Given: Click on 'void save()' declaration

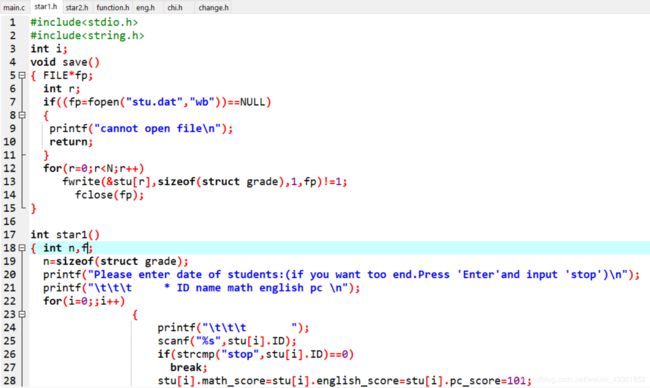Looking at the screenshot, I should [65, 62].
